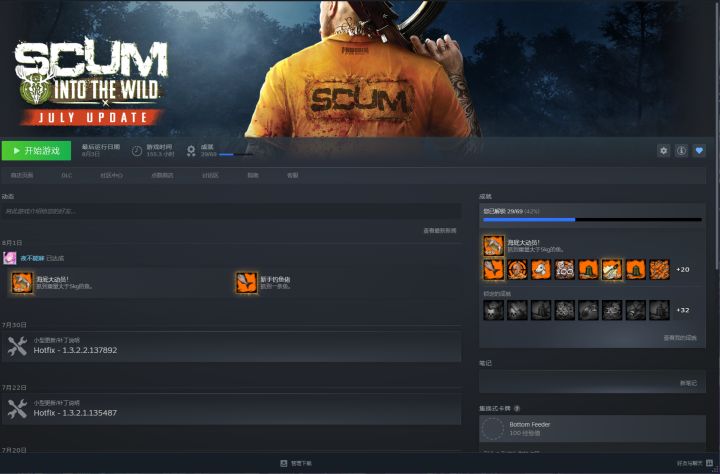This screenshot has height=474, width=720.
Task: Click the small achievement progress bar in header
Action: coord(236,155)
